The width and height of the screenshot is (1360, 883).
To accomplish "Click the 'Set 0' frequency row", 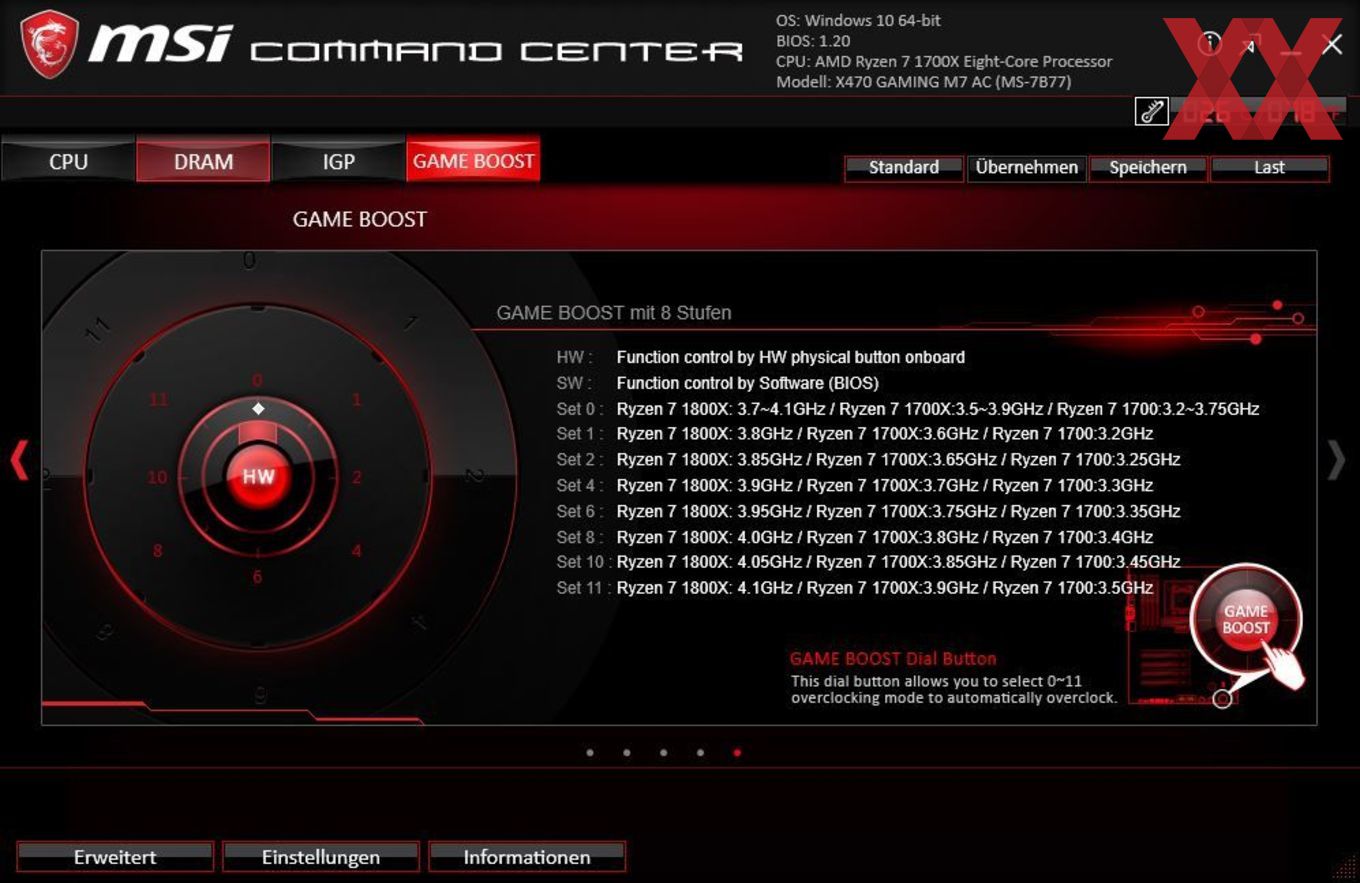I will pyautogui.click(x=908, y=409).
